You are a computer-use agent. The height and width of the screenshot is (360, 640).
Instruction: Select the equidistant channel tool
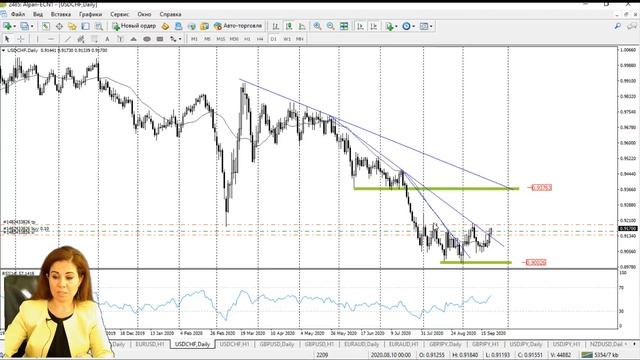(81, 39)
